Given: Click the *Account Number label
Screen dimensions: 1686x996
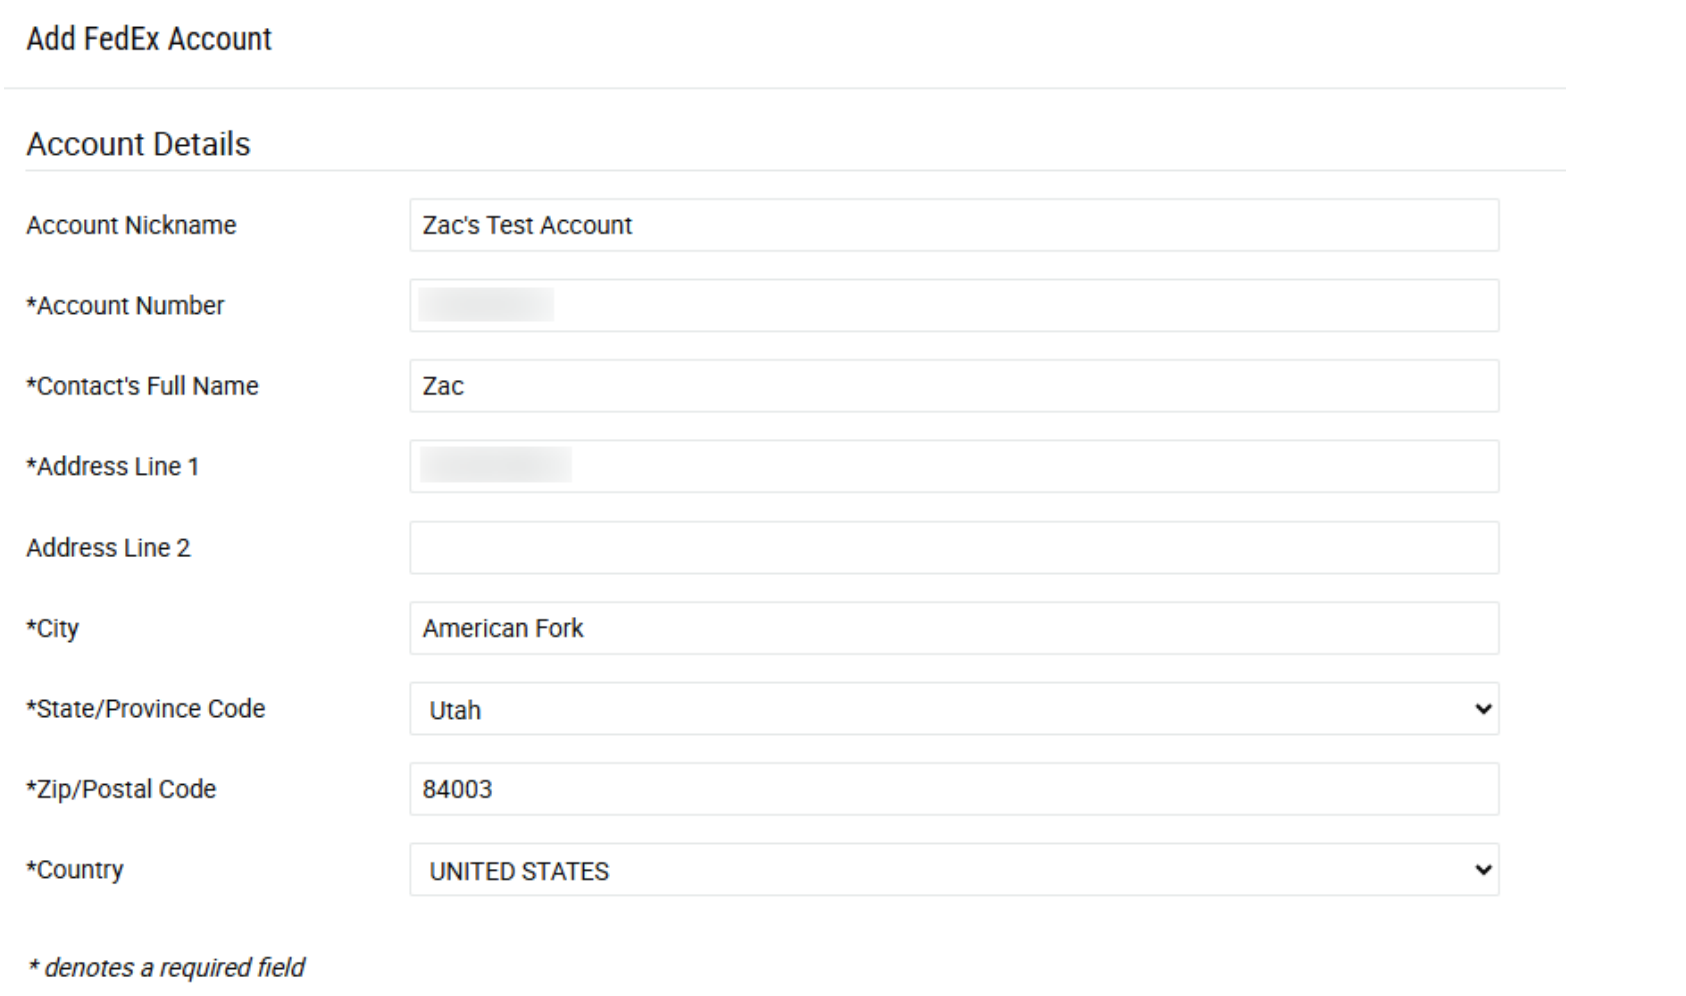Looking at the screenshot, I should click(x=125, y=305).
